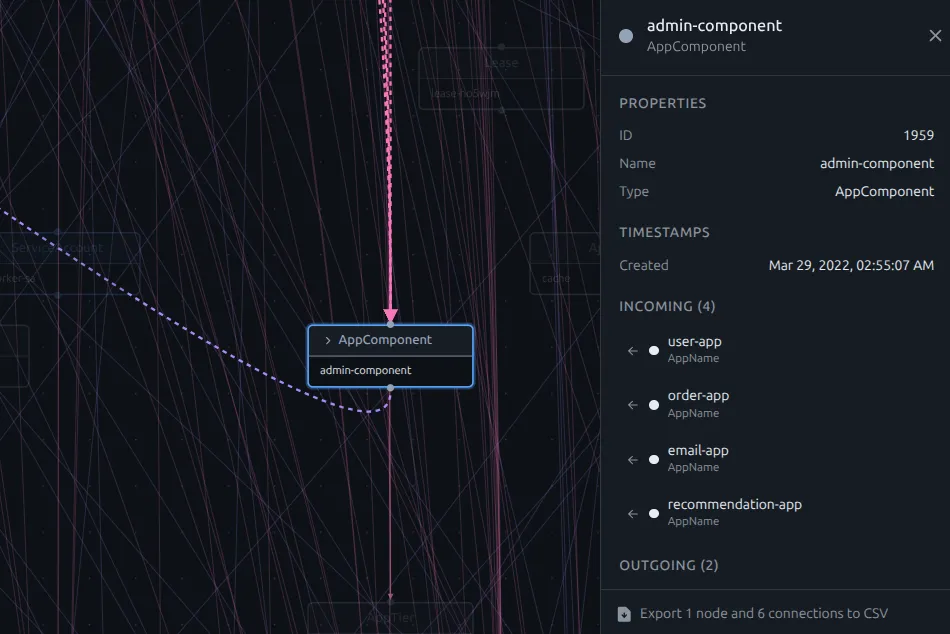Click the white dot next to user-app
The height and width of the screenshot is (634, 950).
coord(654,351)
